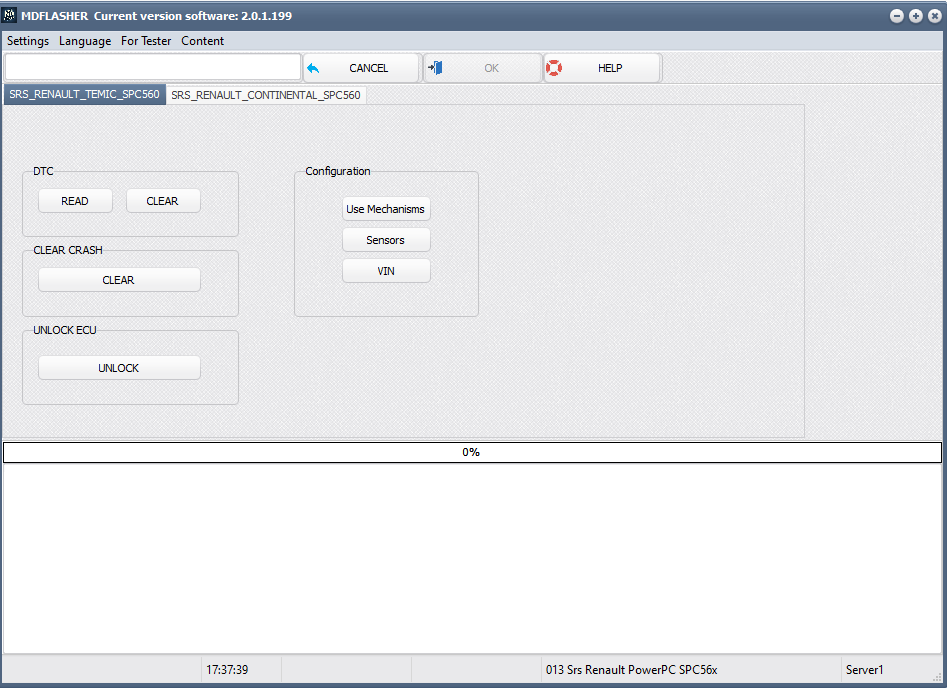Select the SRS_RENAULT_TEMIC_SPC560 tab
947x688 pixels.
click(84, 95)
